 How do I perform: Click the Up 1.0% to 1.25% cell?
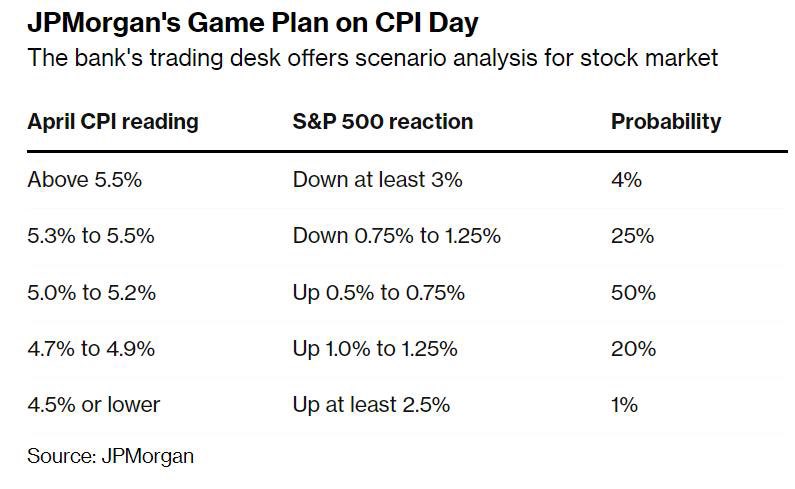point(375,349)
